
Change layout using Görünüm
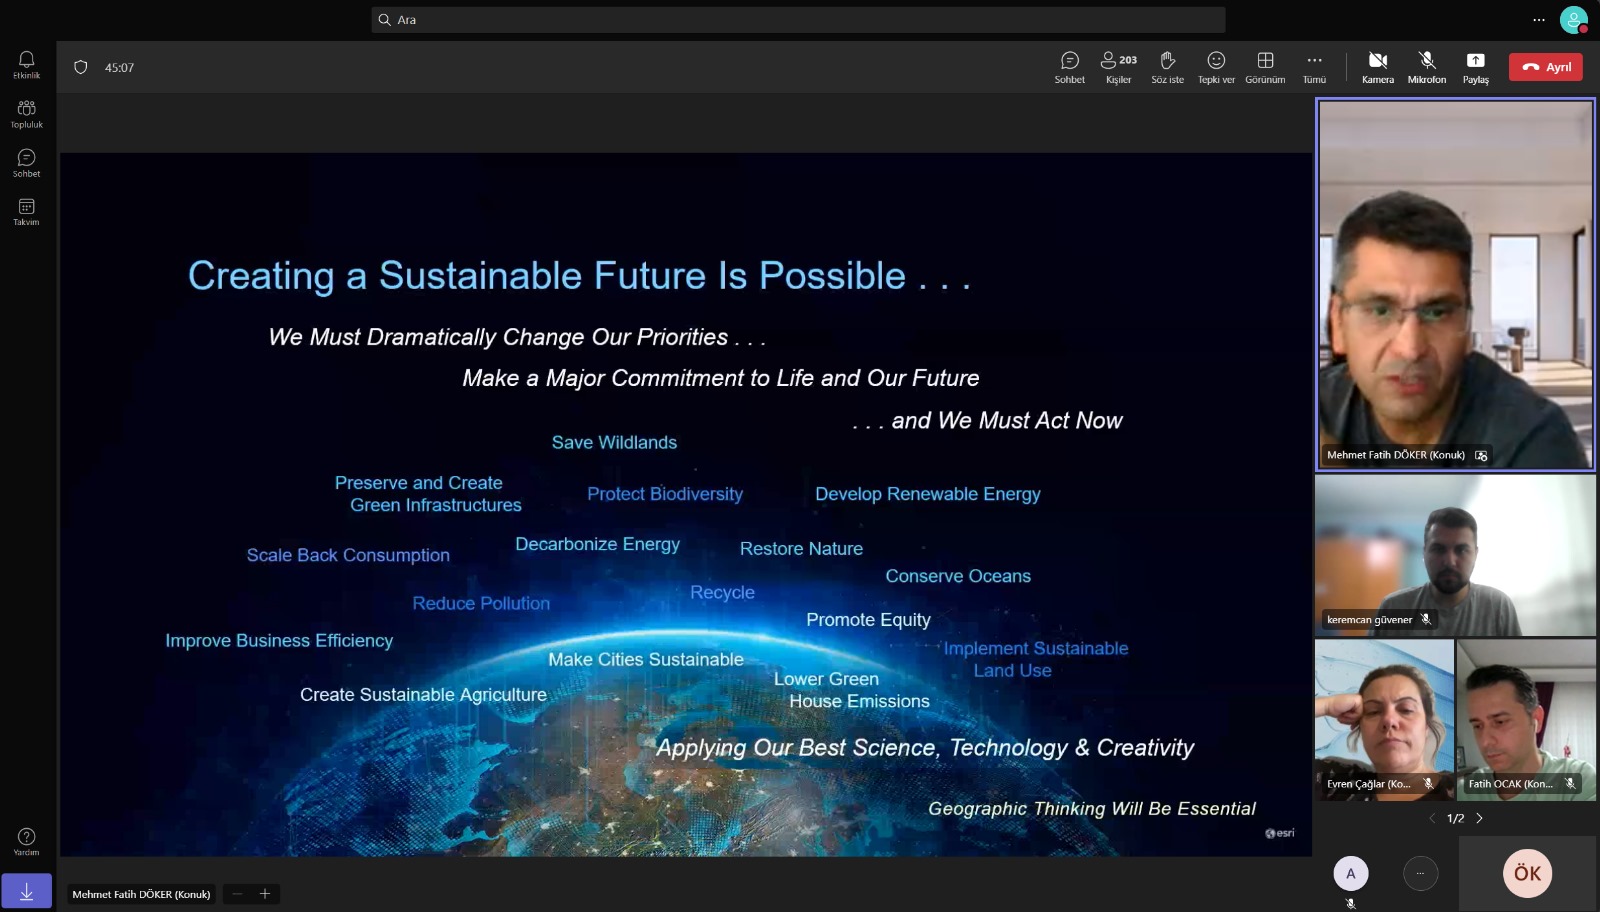(1265, 67)
